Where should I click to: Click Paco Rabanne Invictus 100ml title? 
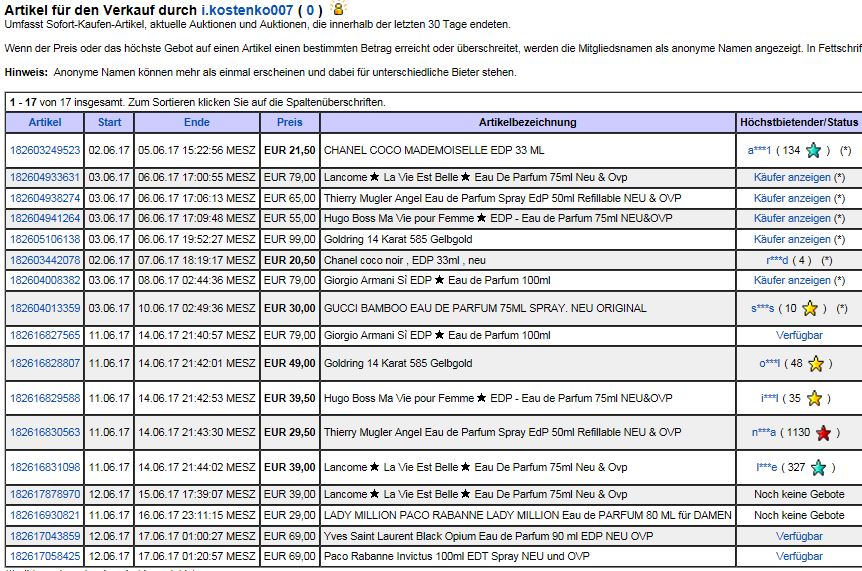click(457, 556)
